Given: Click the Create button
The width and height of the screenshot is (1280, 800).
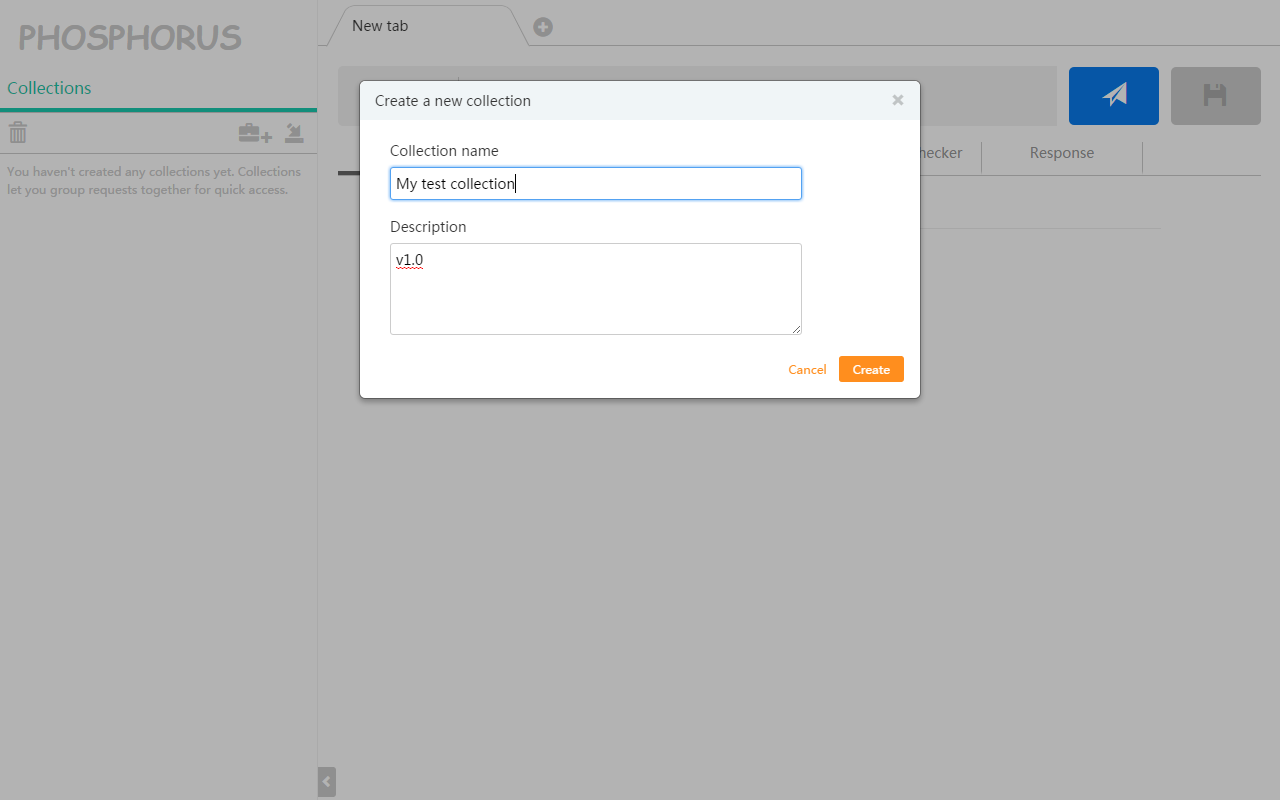Looking at the screenshot, I should (871, 369).
